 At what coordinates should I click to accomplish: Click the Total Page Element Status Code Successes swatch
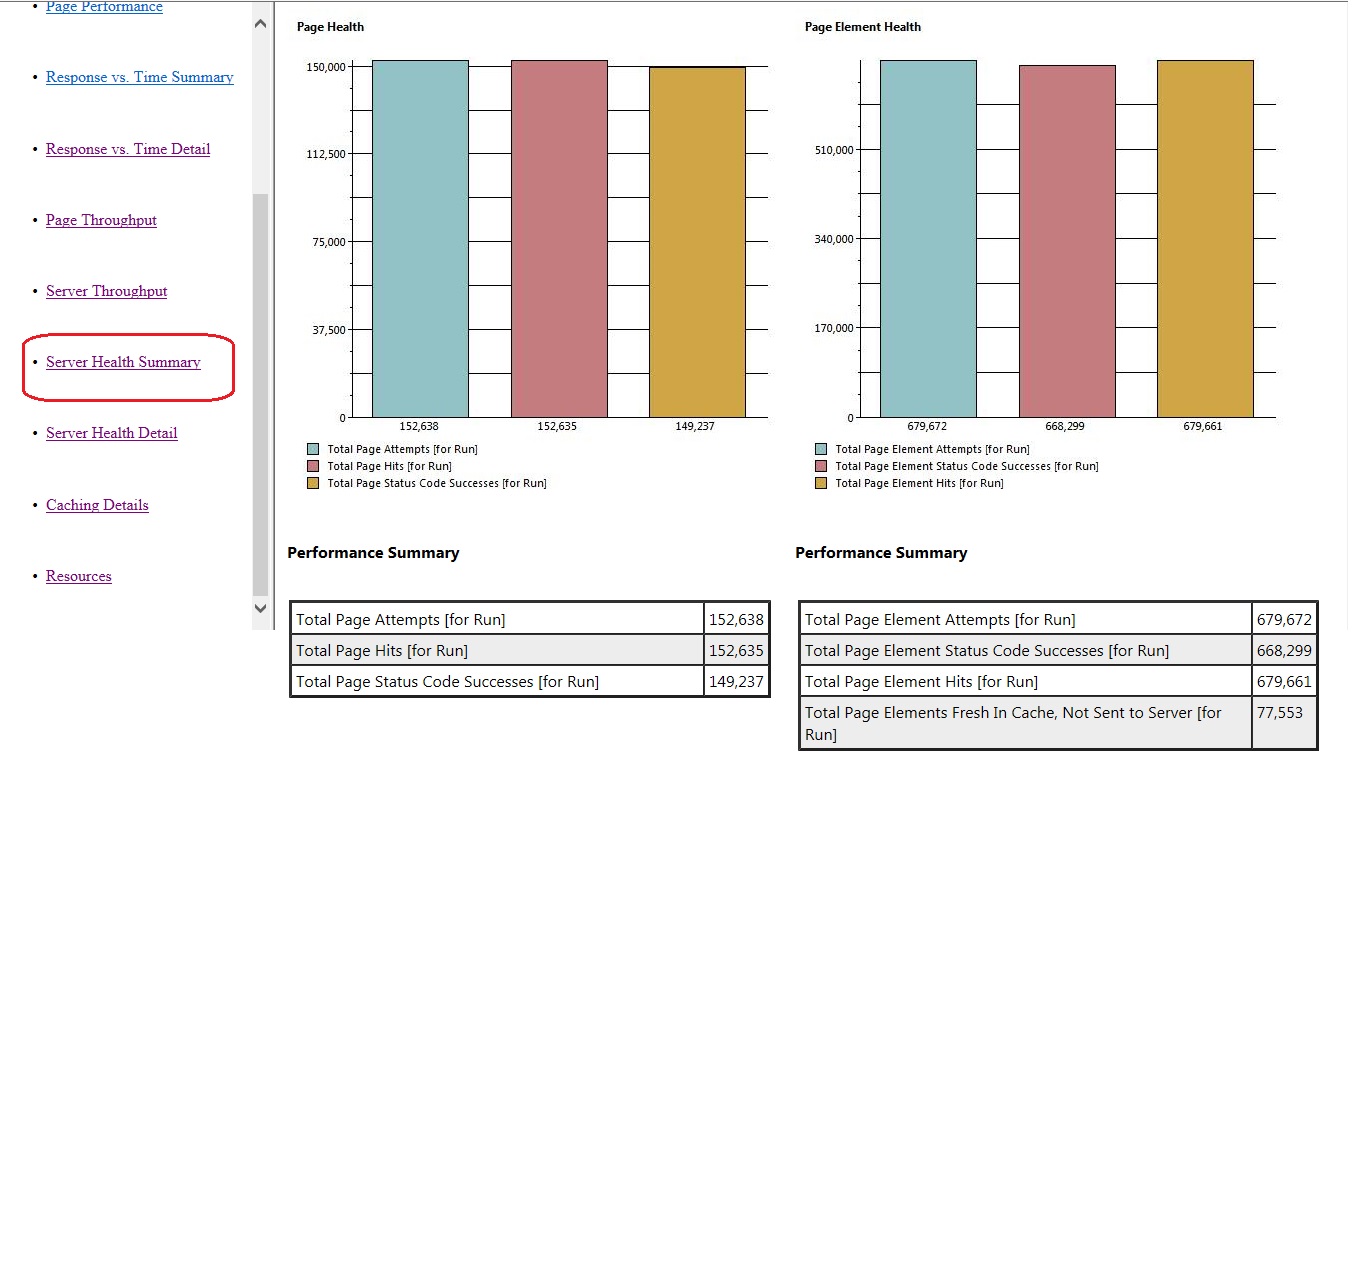coord(821,466)
